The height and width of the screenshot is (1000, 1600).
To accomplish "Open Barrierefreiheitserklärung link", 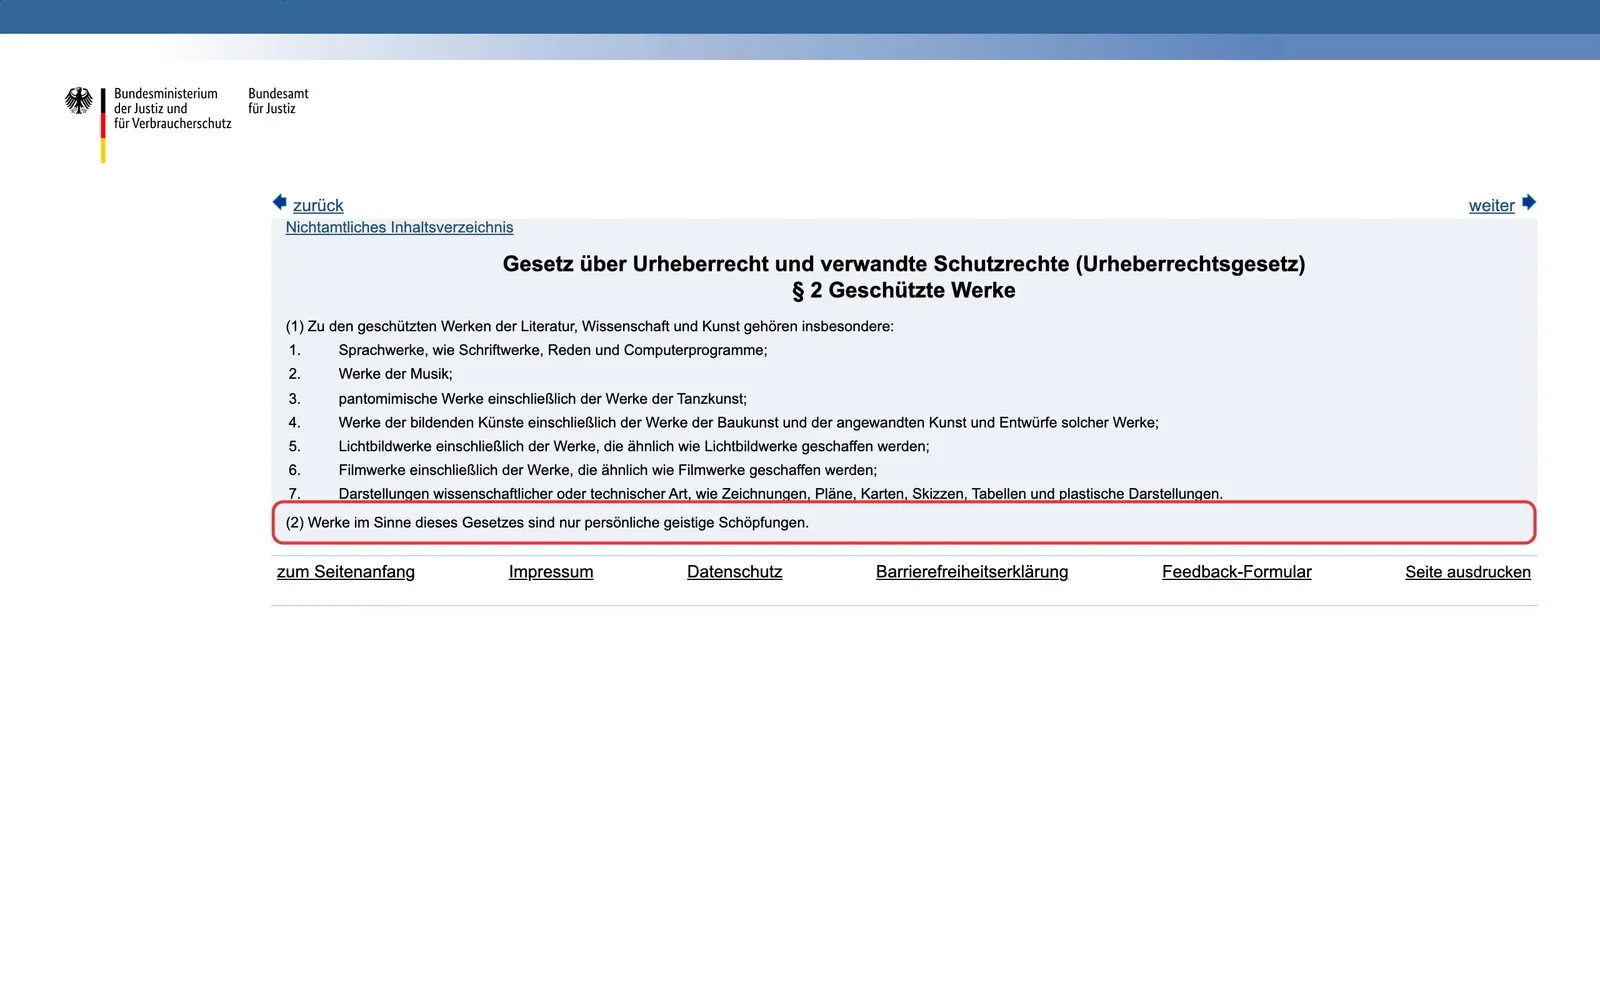I will click(x=972, y=572).
